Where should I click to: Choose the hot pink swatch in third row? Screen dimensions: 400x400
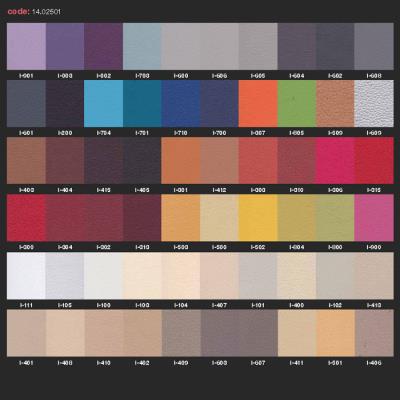coord(335,161)
